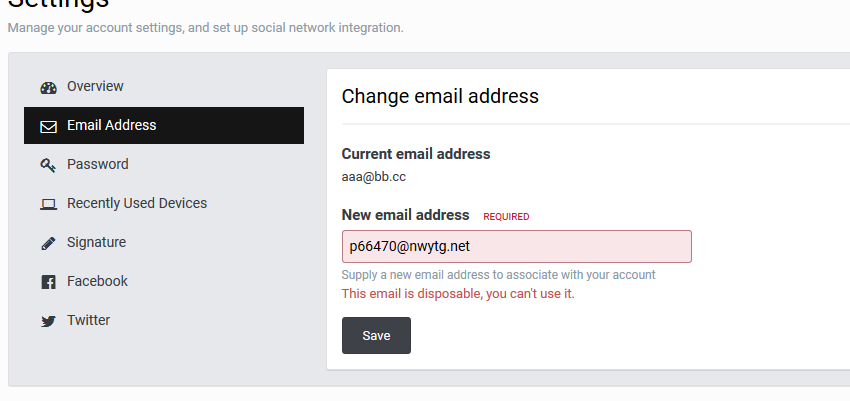Click into the new email address field
The width and height of the screenshot is (850, 401).
(x=517, y=247)
